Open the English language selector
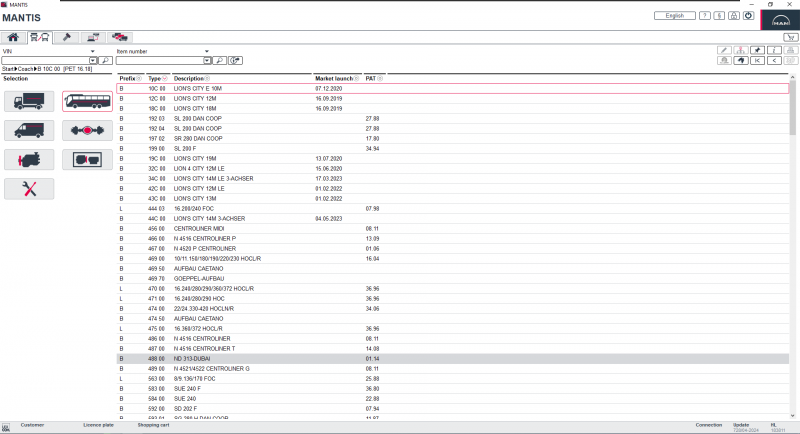 674,16
